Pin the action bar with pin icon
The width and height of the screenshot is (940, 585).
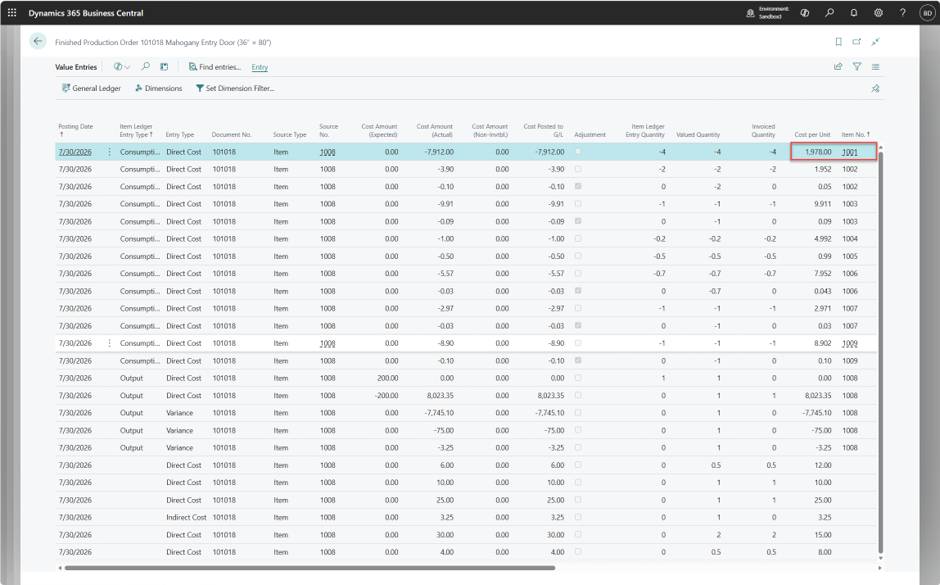875,88
